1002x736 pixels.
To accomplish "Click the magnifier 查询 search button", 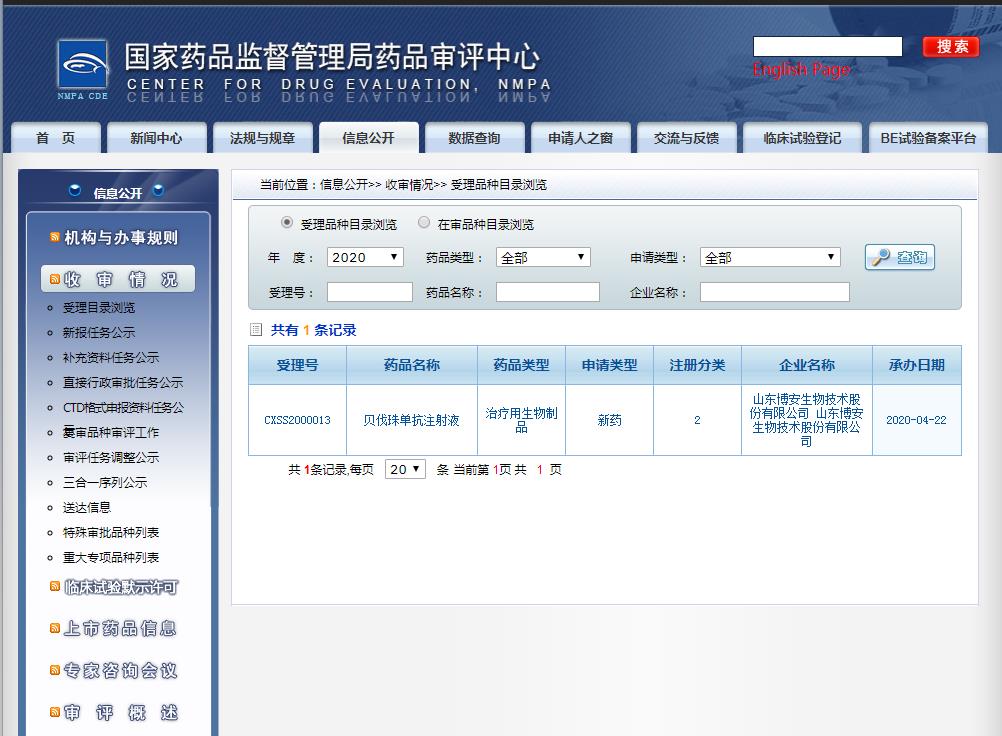I will pos(900,257).
